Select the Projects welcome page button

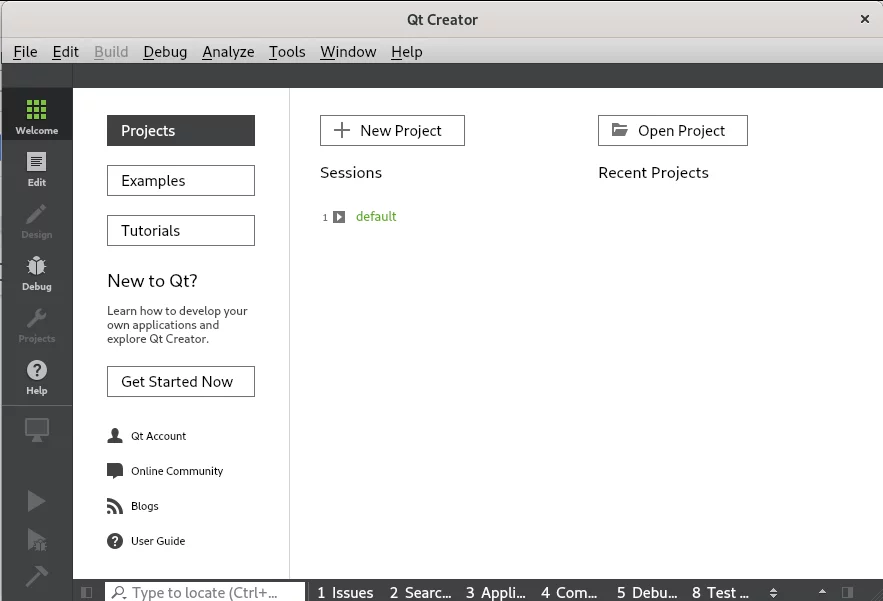[181, 131]
